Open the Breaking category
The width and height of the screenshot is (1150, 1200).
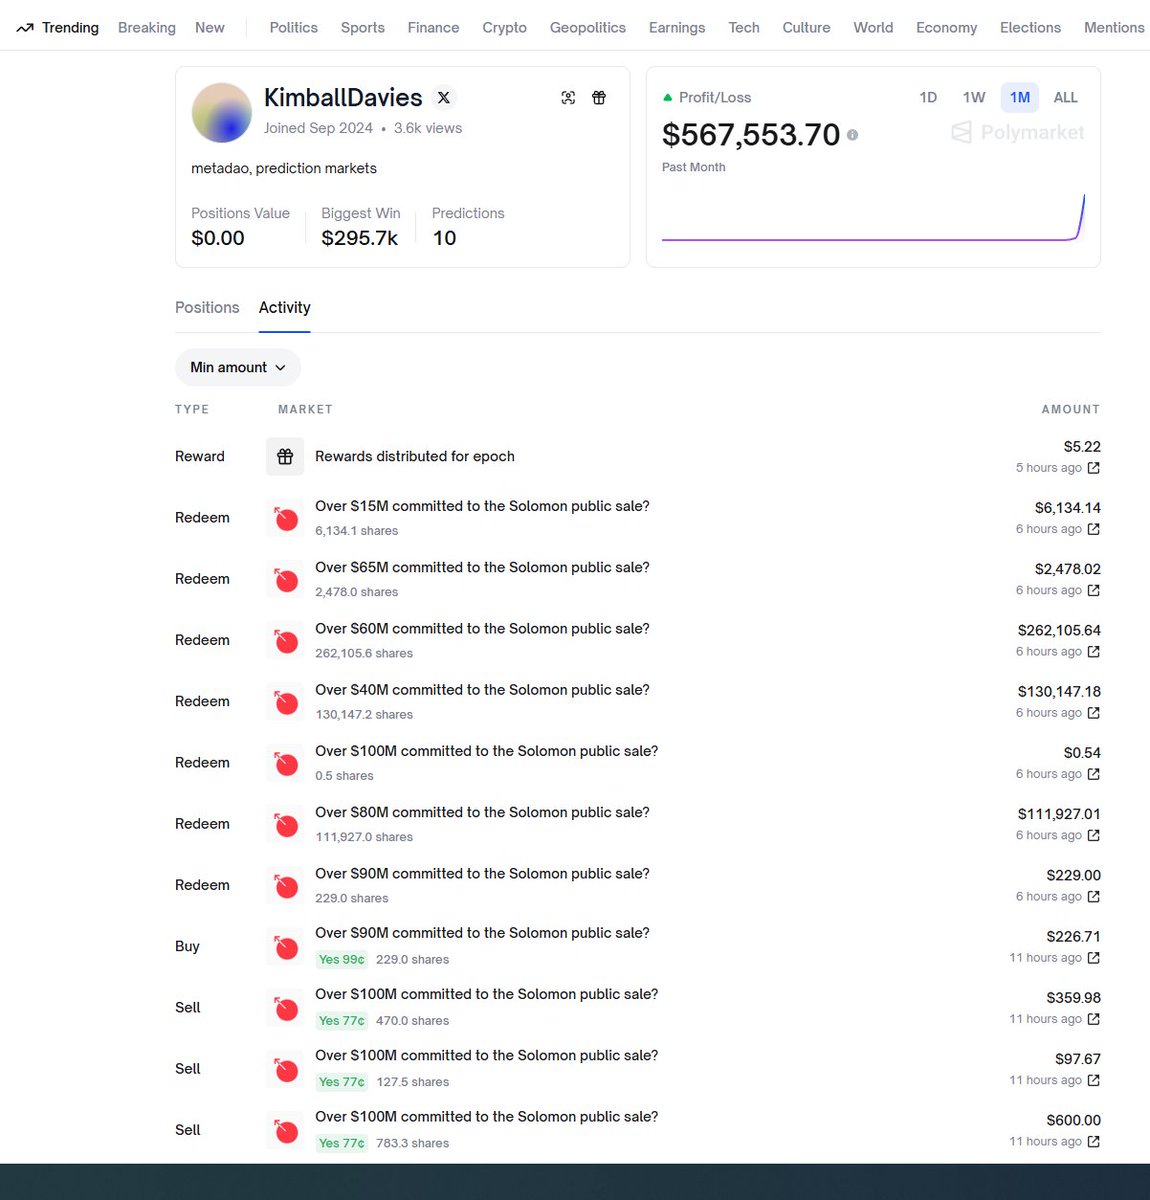pyautogui.click(x=147, y=28)
